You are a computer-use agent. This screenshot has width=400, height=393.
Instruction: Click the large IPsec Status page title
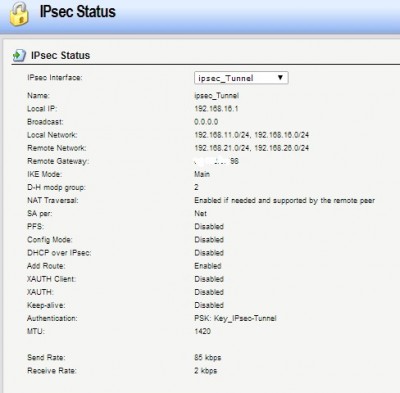click(78, 11)
